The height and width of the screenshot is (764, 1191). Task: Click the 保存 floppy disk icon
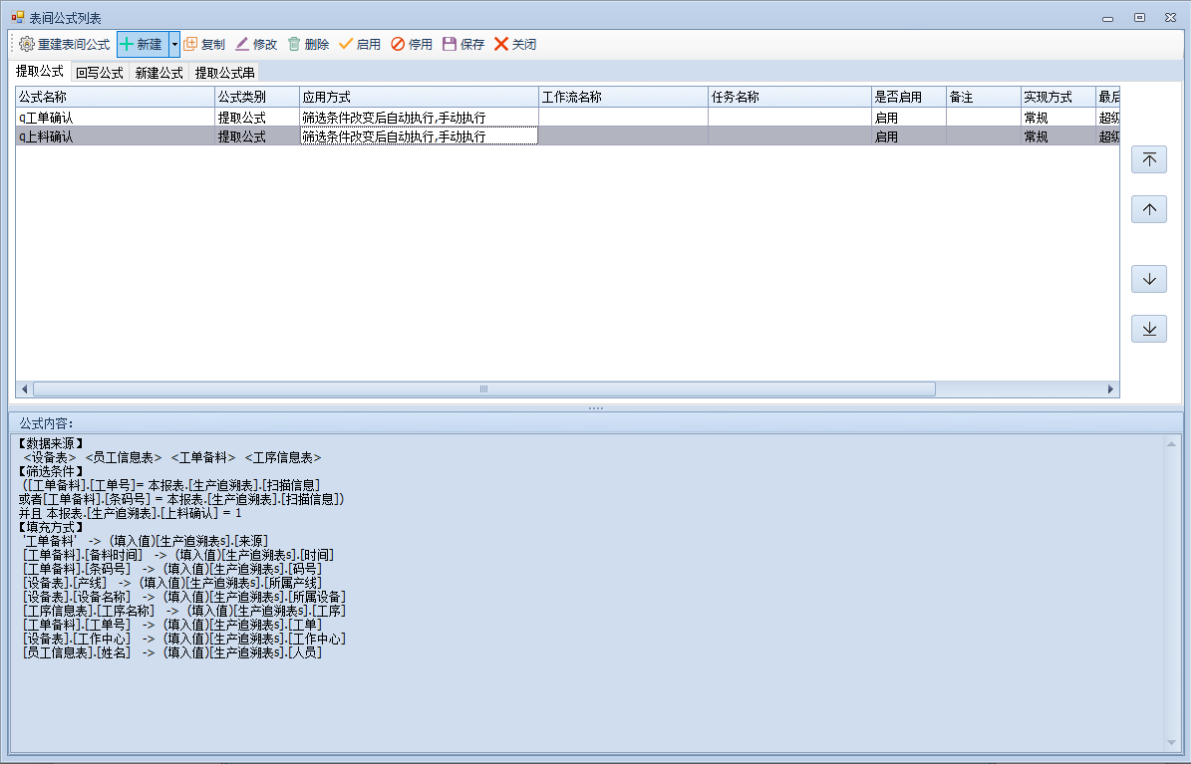coord(450,44)
